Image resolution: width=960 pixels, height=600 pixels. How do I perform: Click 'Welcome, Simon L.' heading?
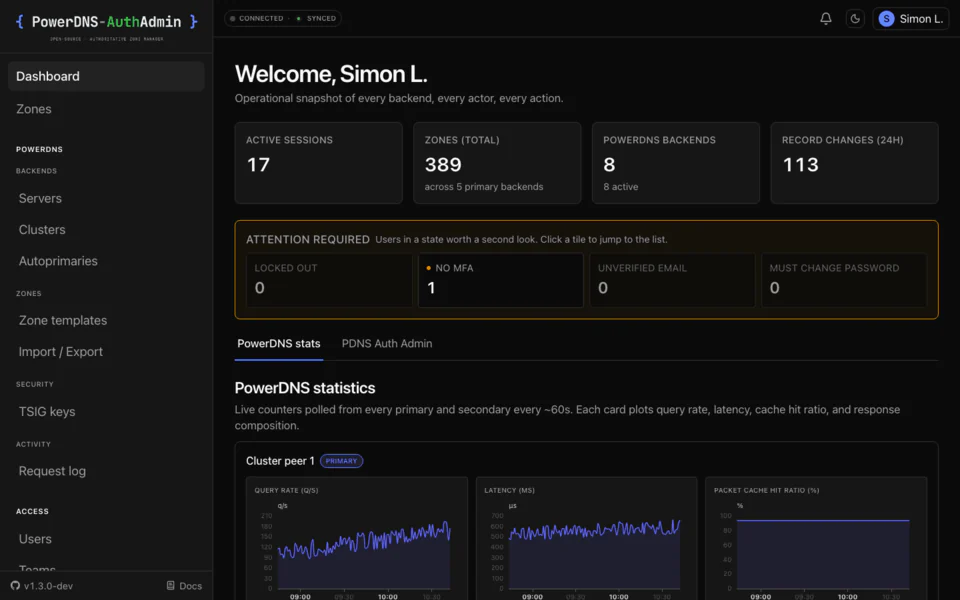[x=331, y=74]
